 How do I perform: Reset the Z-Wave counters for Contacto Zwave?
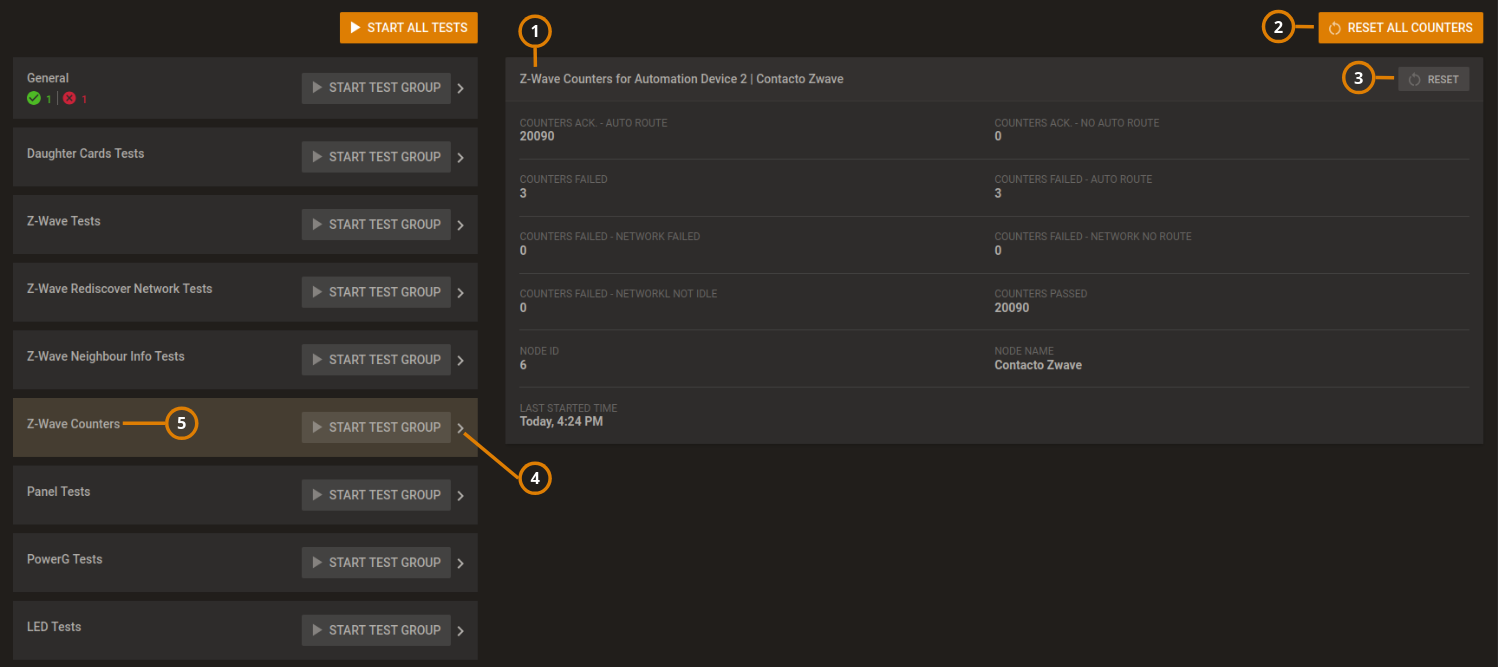[1433, 79]
